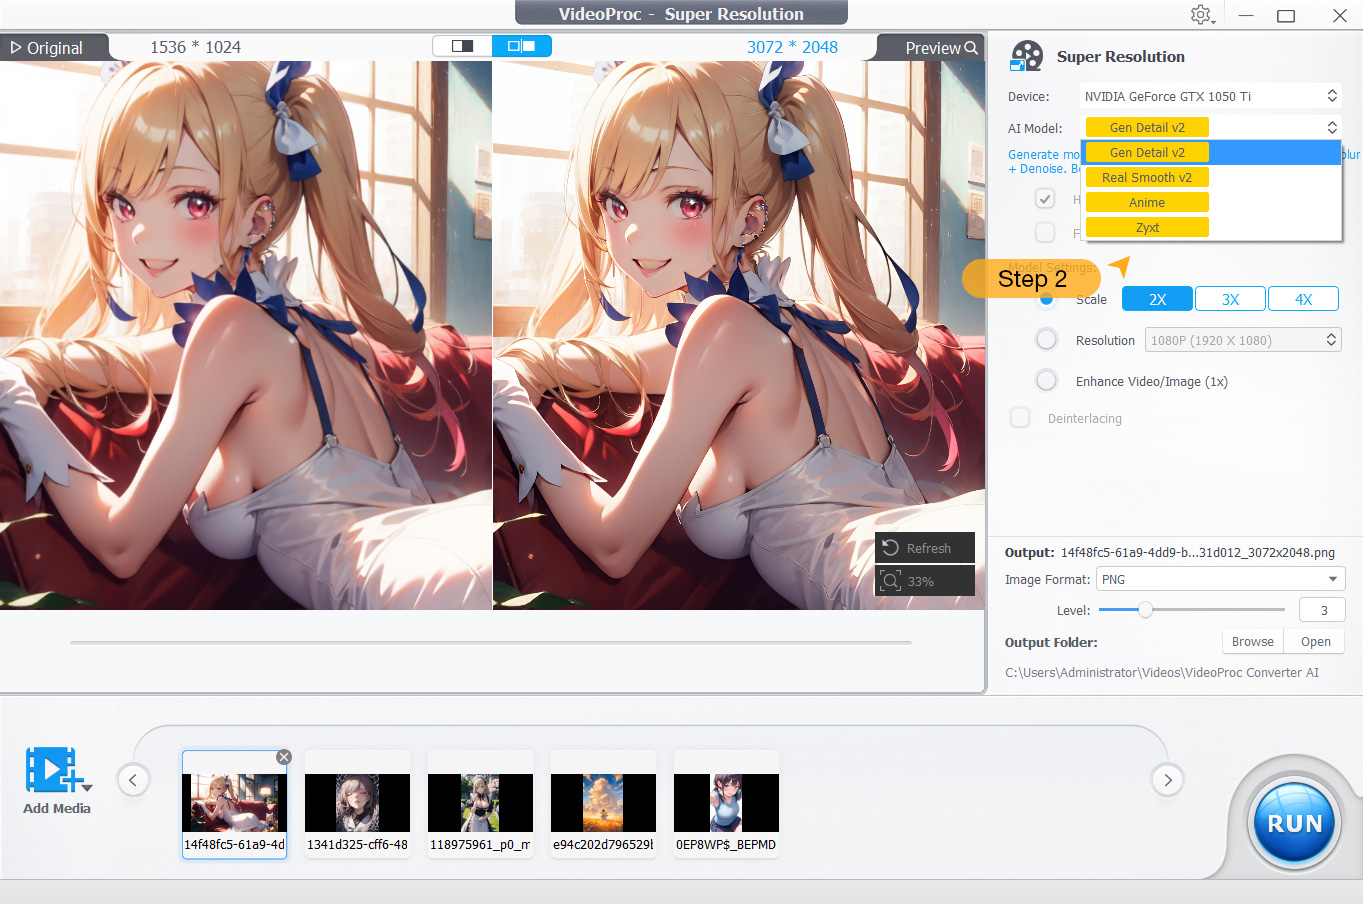This screenshot has width=1363, height=904.
Task: Click the output folder path text
Action: tap(1162, 672)
